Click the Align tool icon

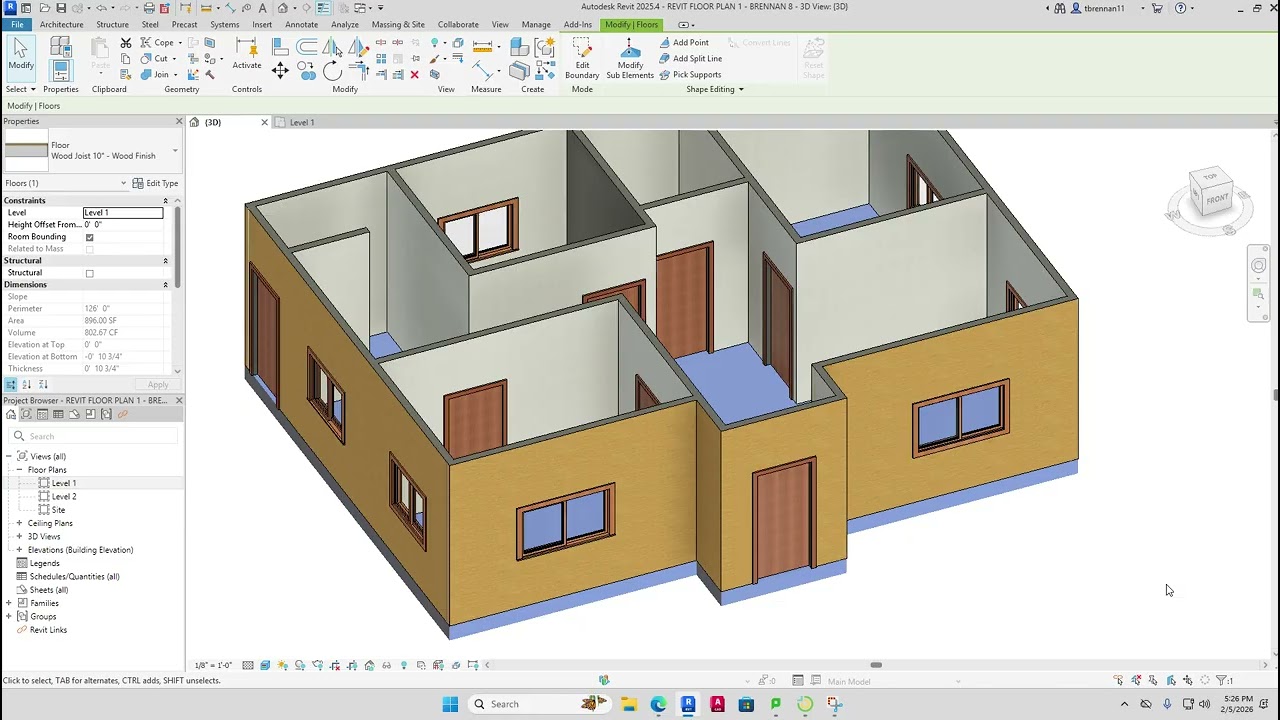[281, 46]
